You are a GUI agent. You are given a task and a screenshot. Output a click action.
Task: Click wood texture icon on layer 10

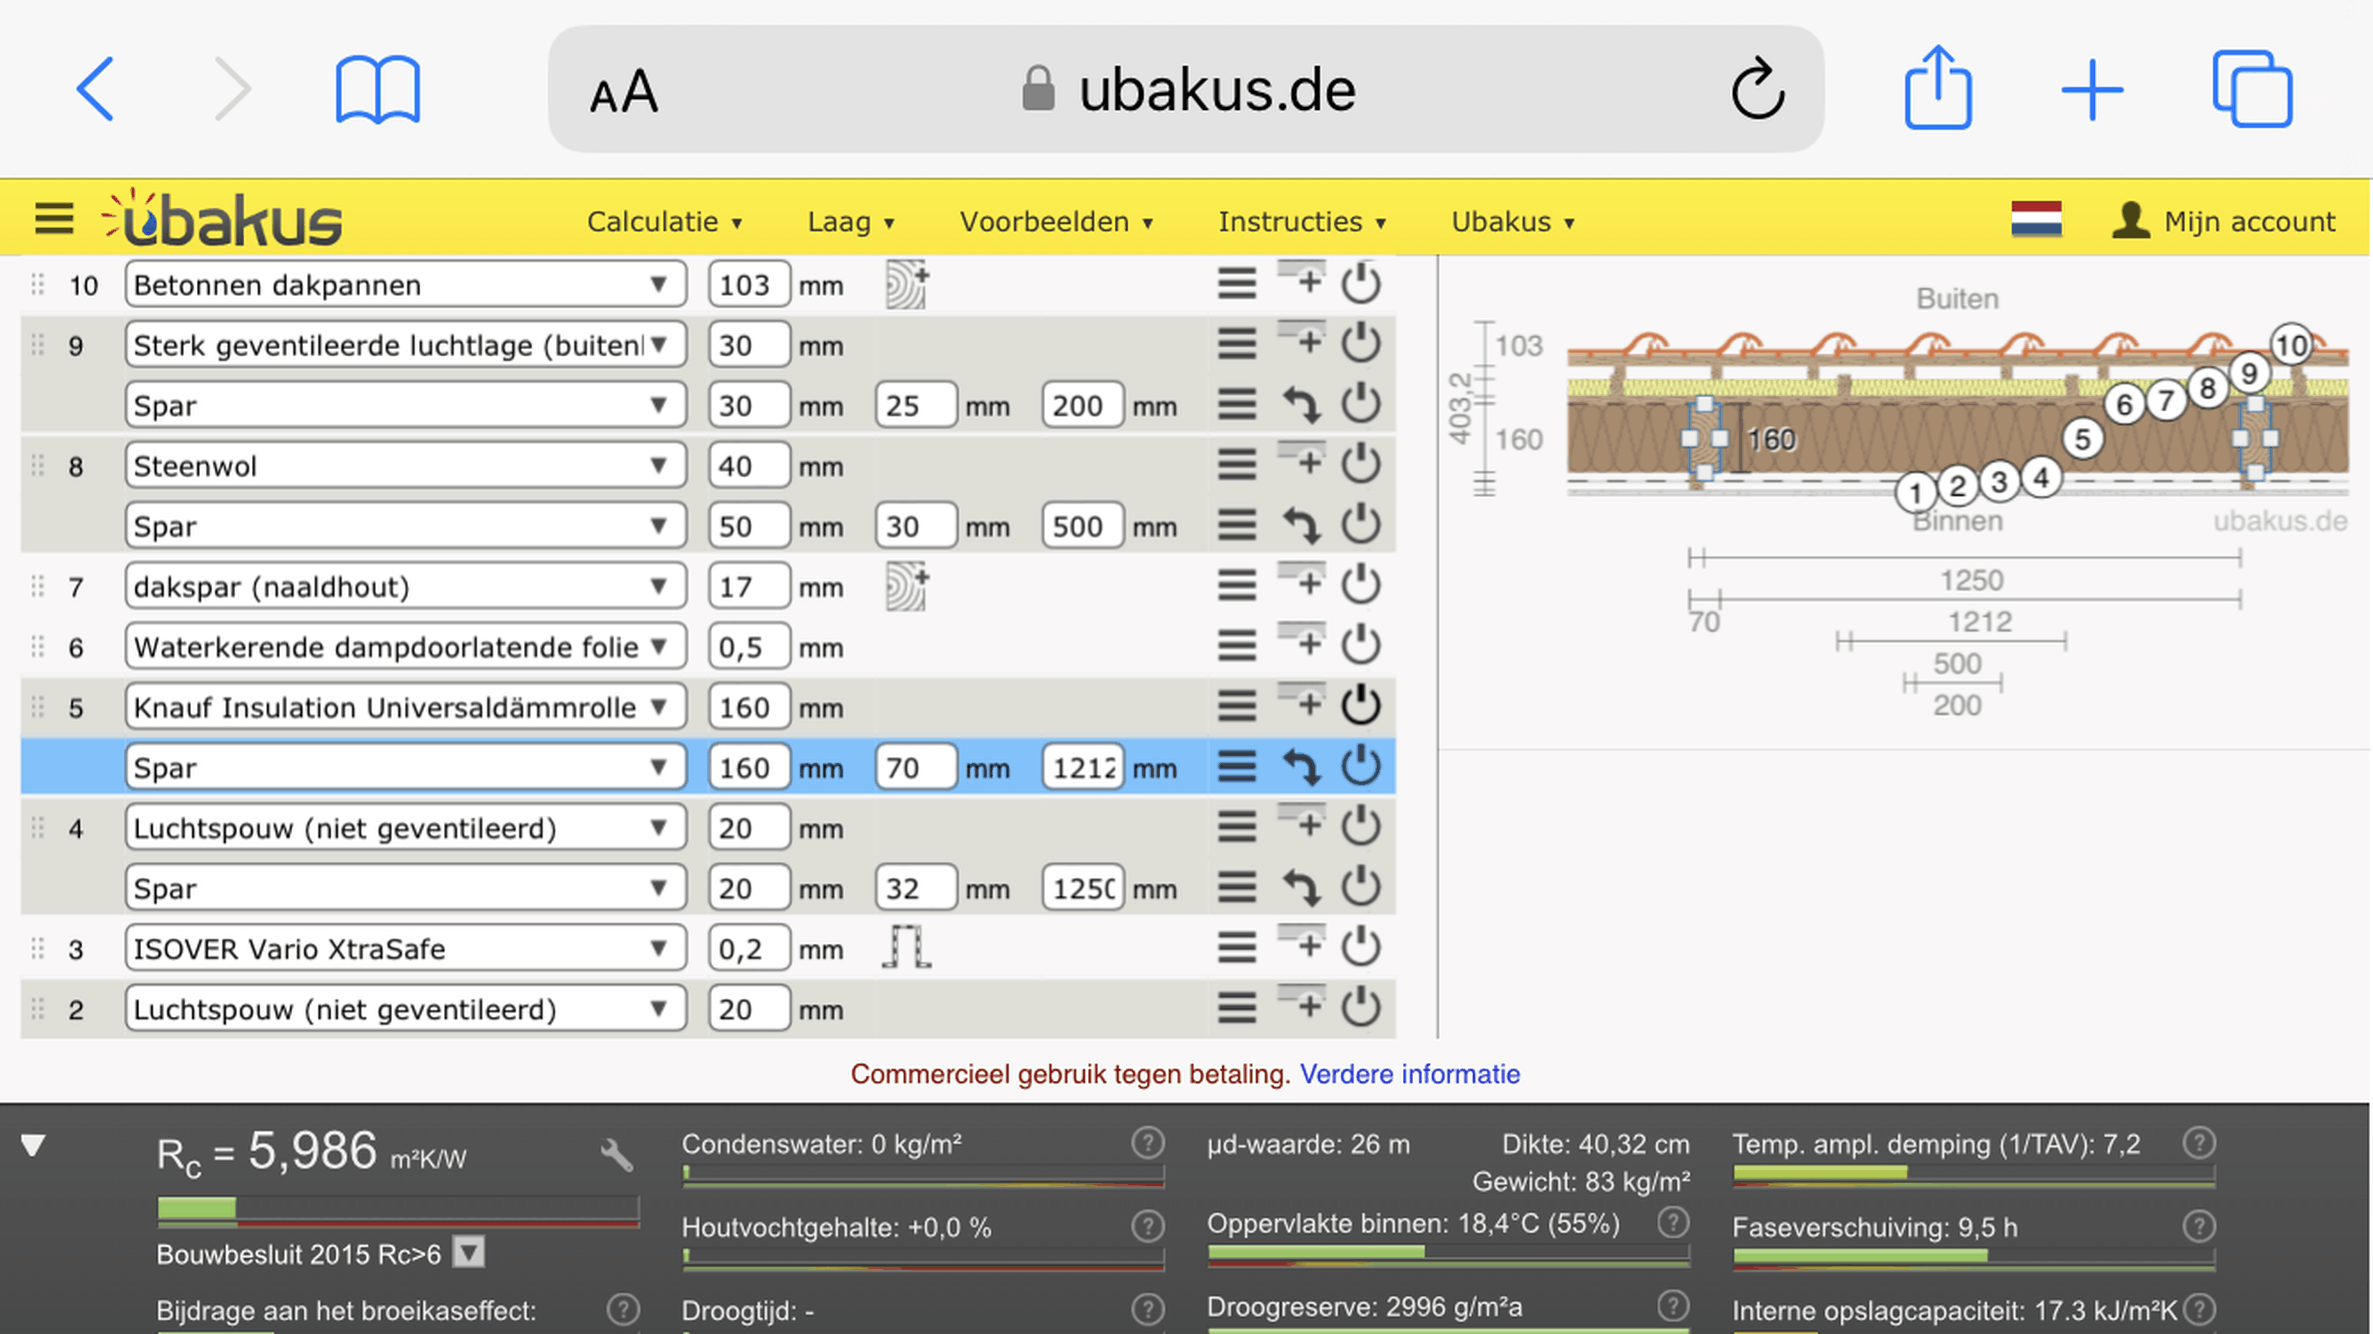[x=906, y=284]
